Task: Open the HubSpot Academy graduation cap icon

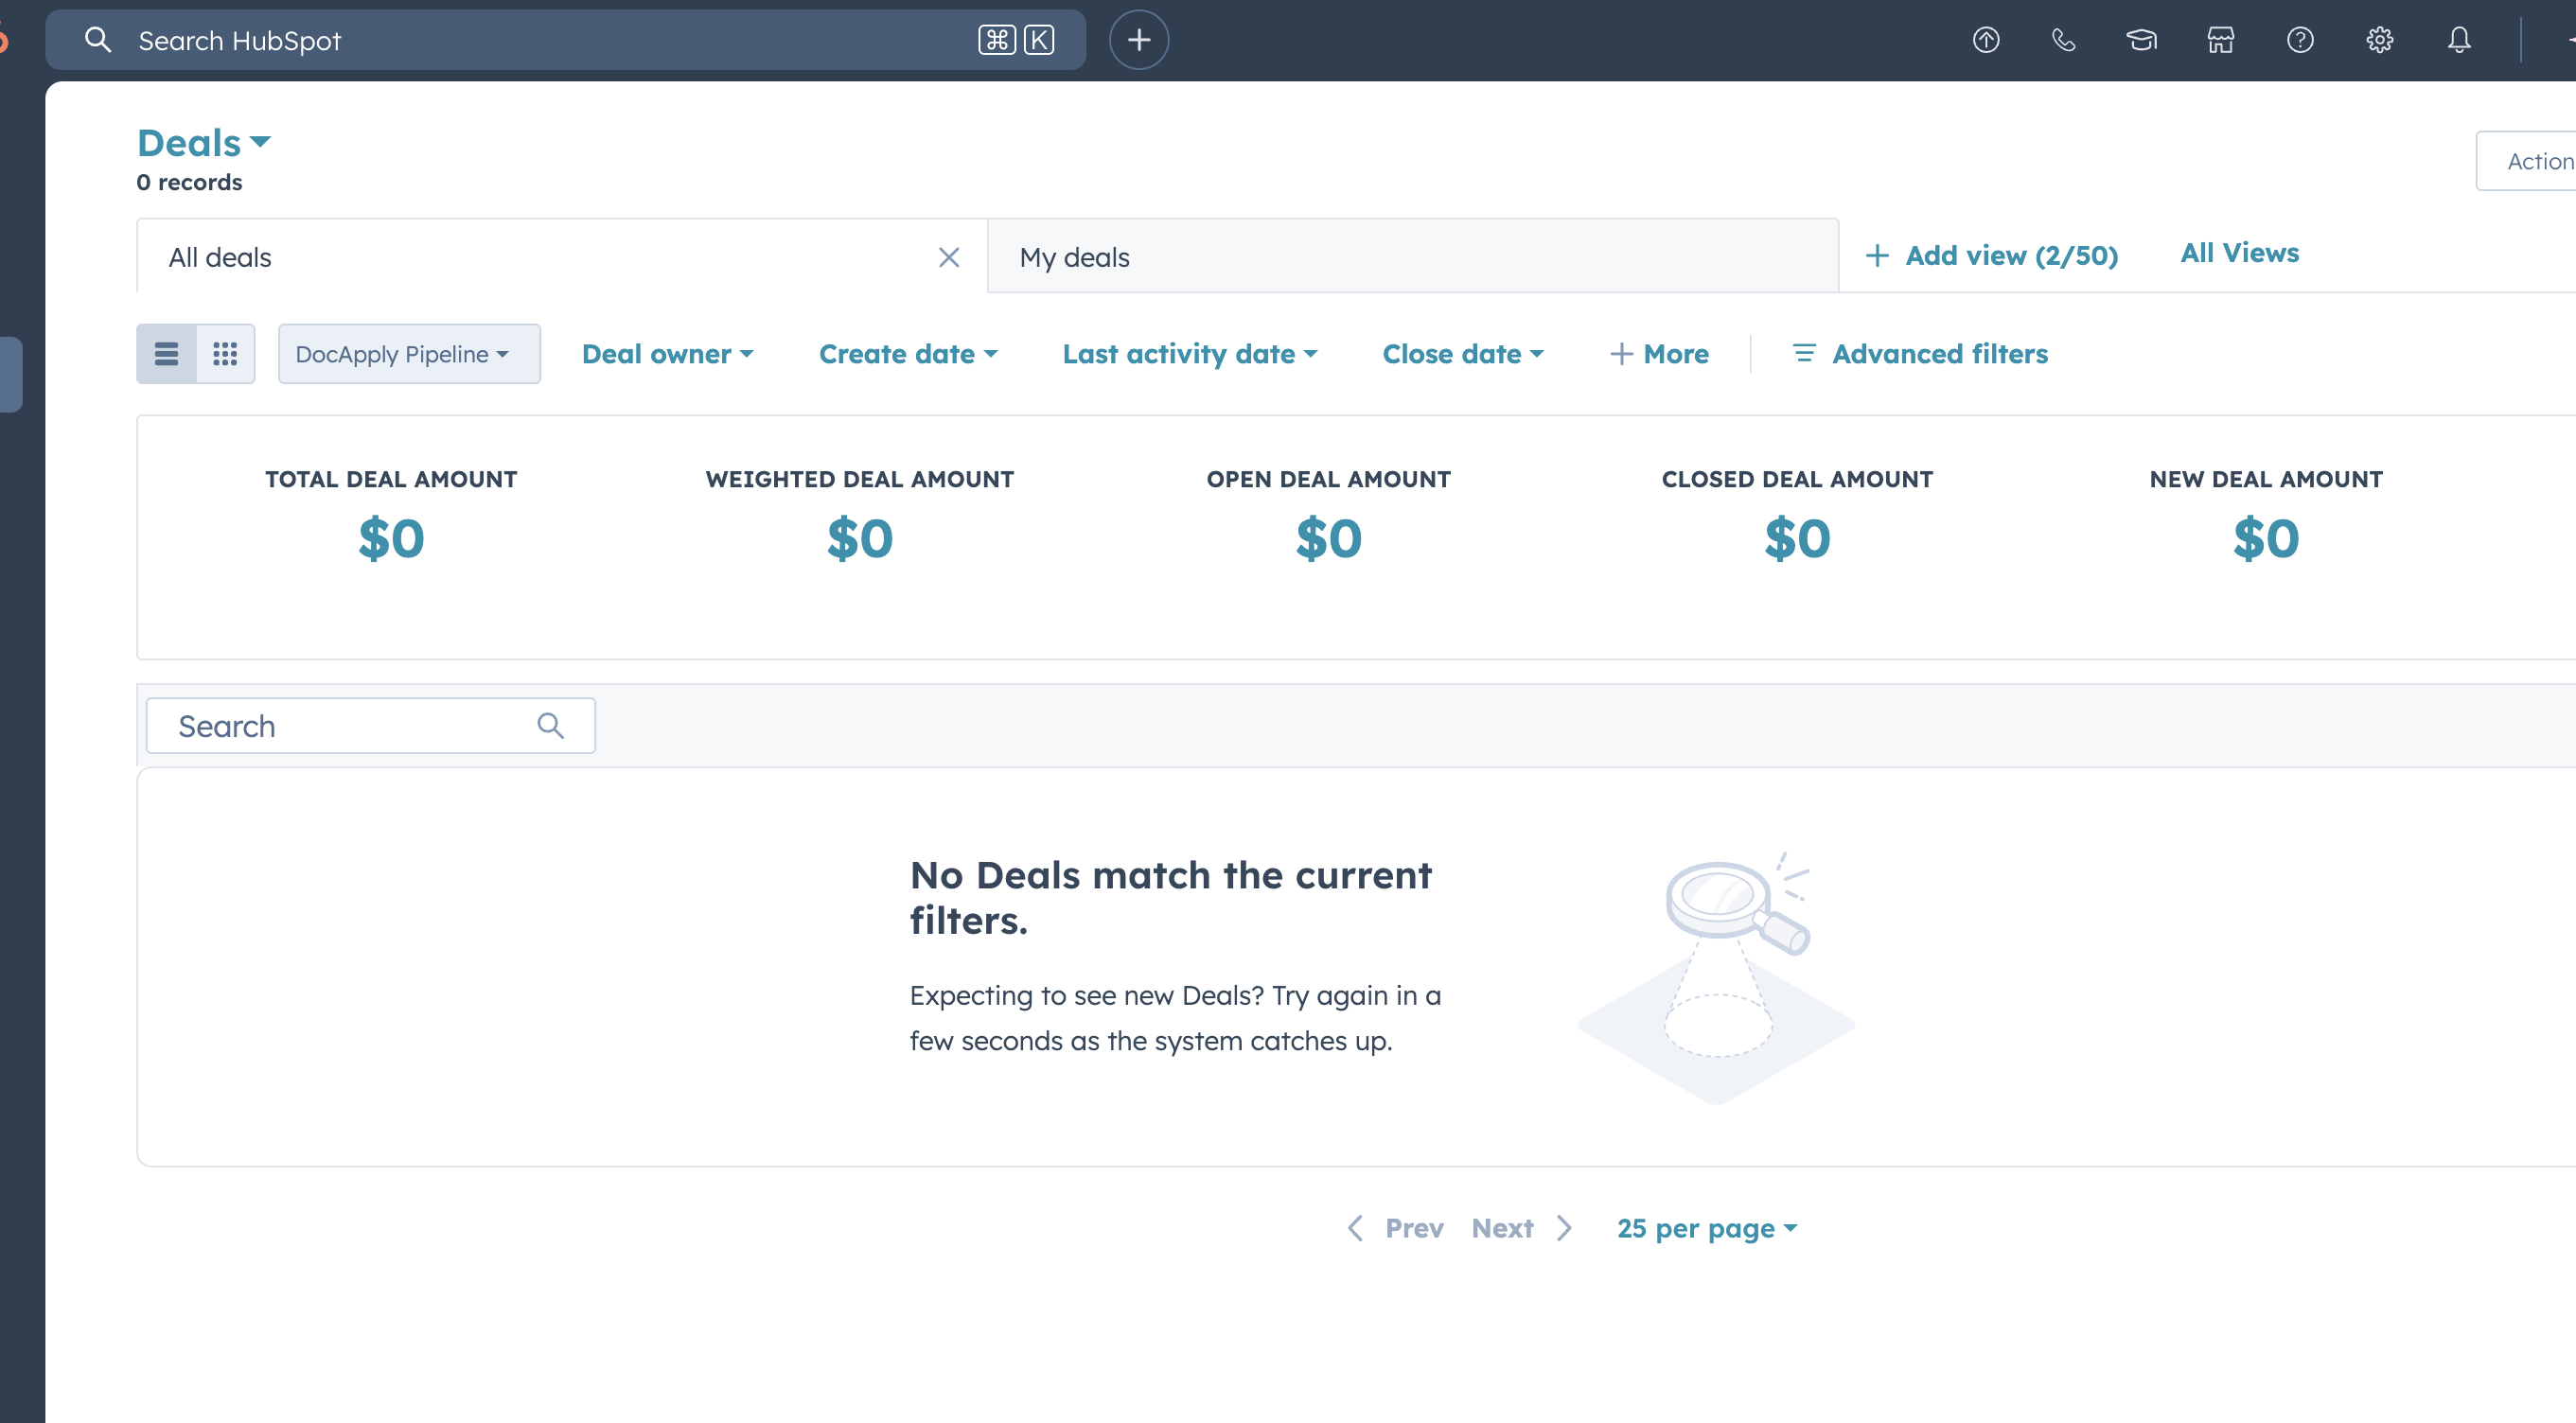Action: pos(2141,40)
